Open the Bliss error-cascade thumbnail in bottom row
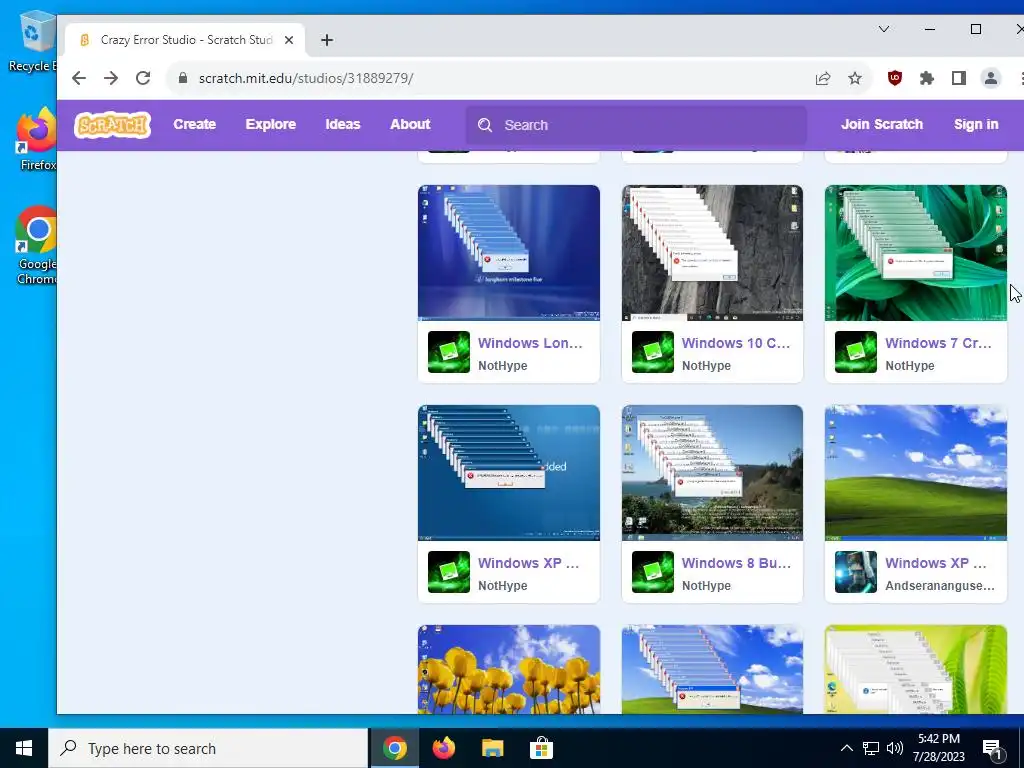This screenshot has height=768, width=1024. point(712,669)
